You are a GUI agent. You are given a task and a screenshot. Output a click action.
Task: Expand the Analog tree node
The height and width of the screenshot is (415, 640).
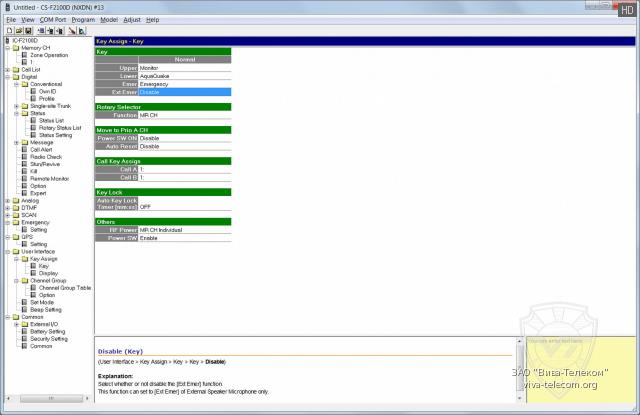tap(7, 201)
